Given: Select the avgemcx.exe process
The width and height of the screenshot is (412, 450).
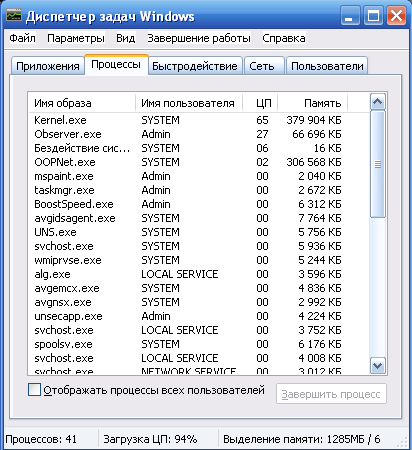Looking at the screenshot, I should (x=199, y=288).
